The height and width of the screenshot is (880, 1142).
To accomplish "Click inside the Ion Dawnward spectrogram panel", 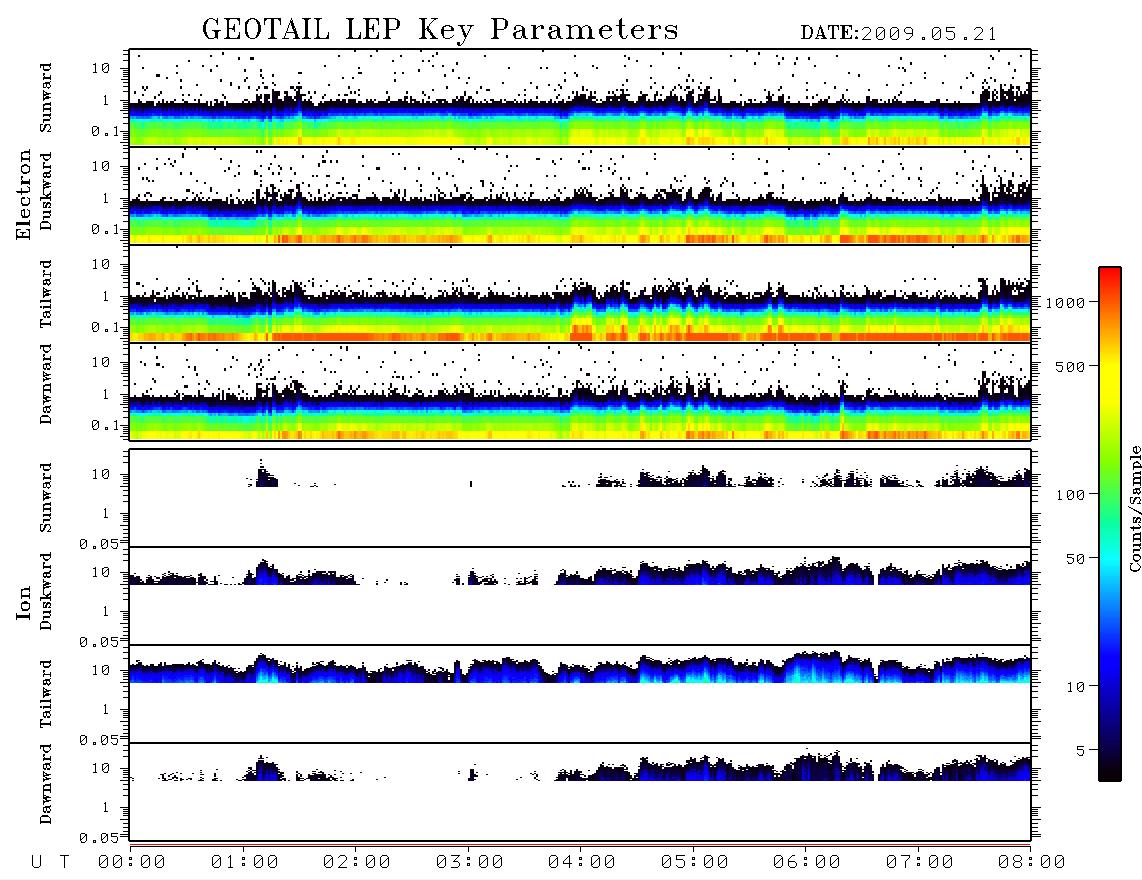I will [580, 792].
